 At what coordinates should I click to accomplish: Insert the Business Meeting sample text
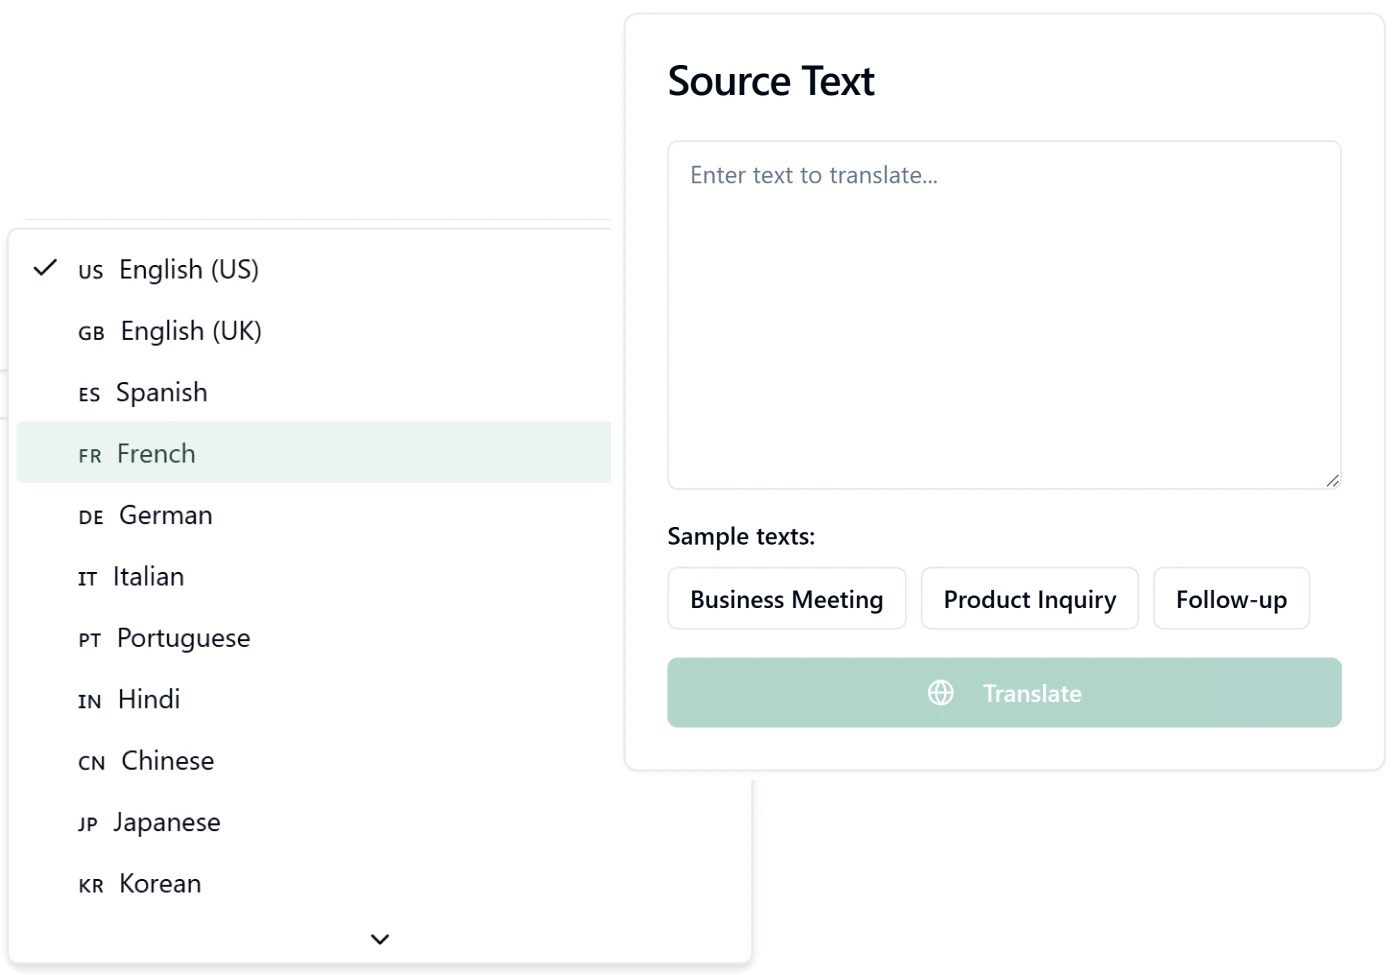786,599
